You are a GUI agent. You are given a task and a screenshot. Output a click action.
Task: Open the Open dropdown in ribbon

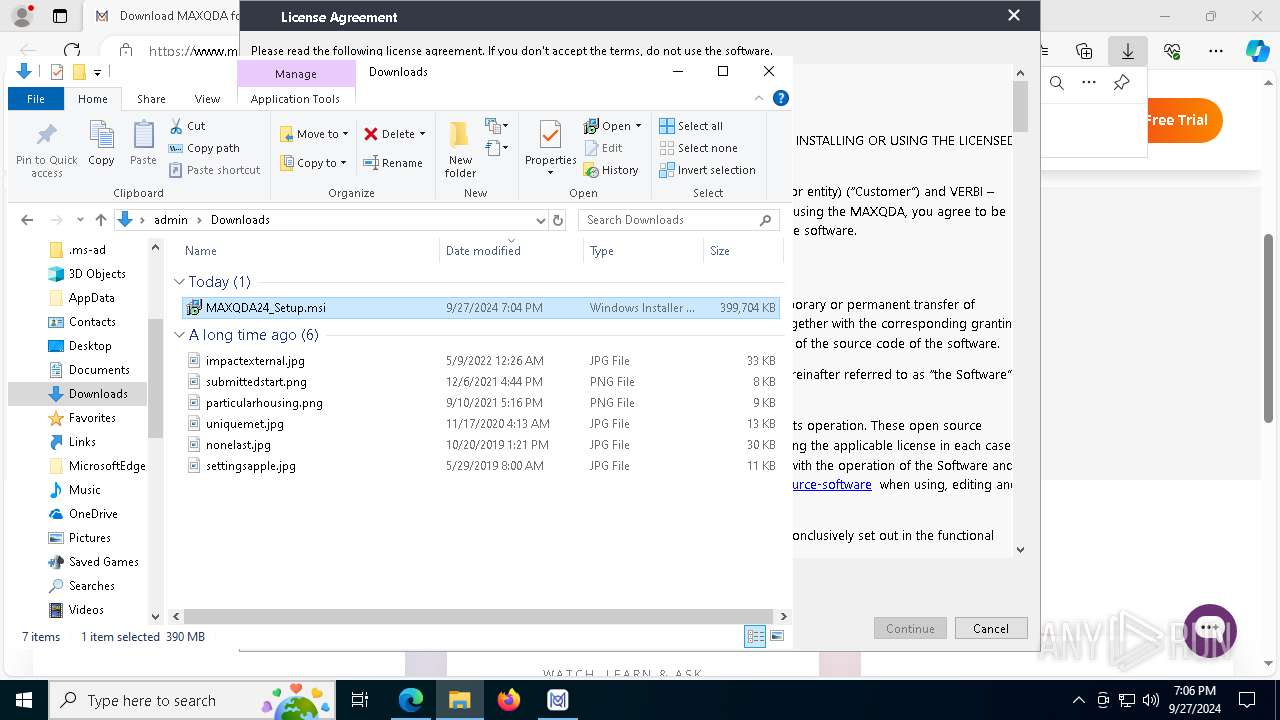[x=612, y=126]
